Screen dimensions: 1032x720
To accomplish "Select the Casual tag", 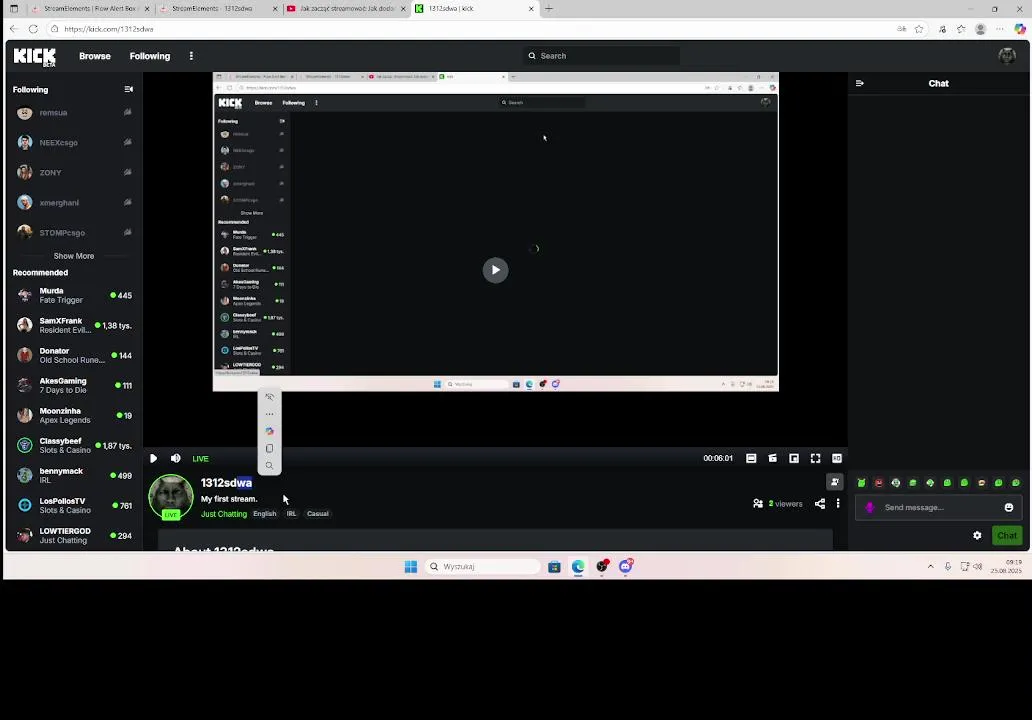I will pyautogui.click(x=318, y=514).
